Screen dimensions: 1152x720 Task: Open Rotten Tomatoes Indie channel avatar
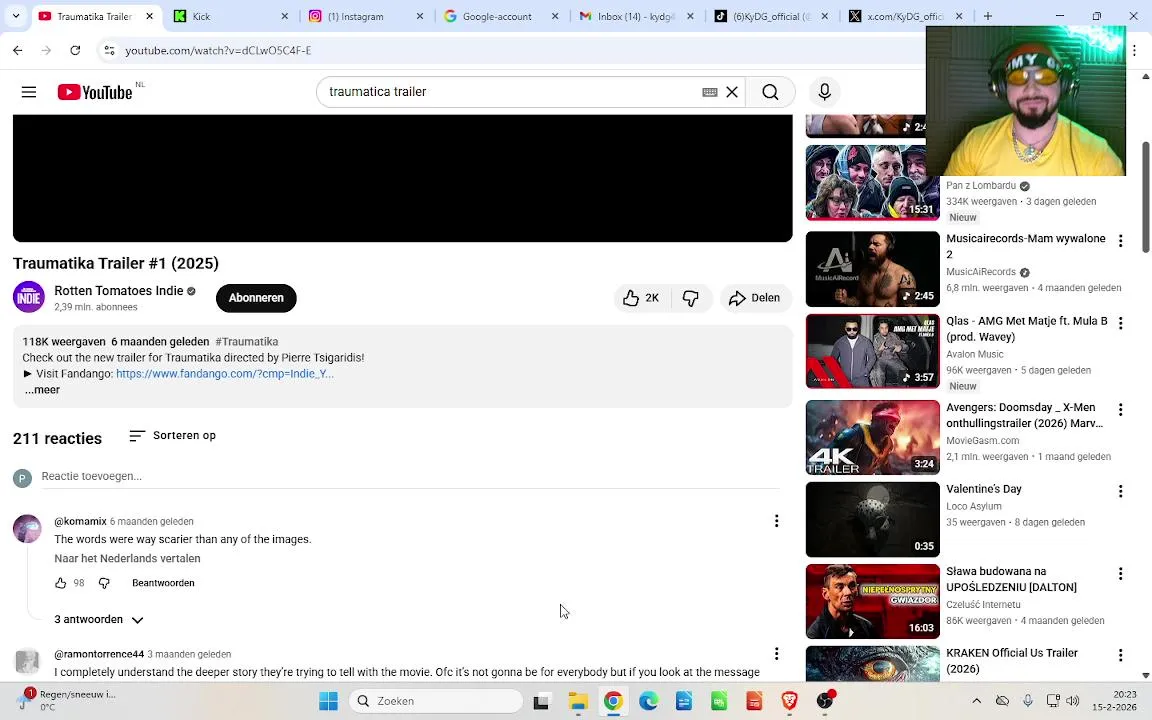29,298
